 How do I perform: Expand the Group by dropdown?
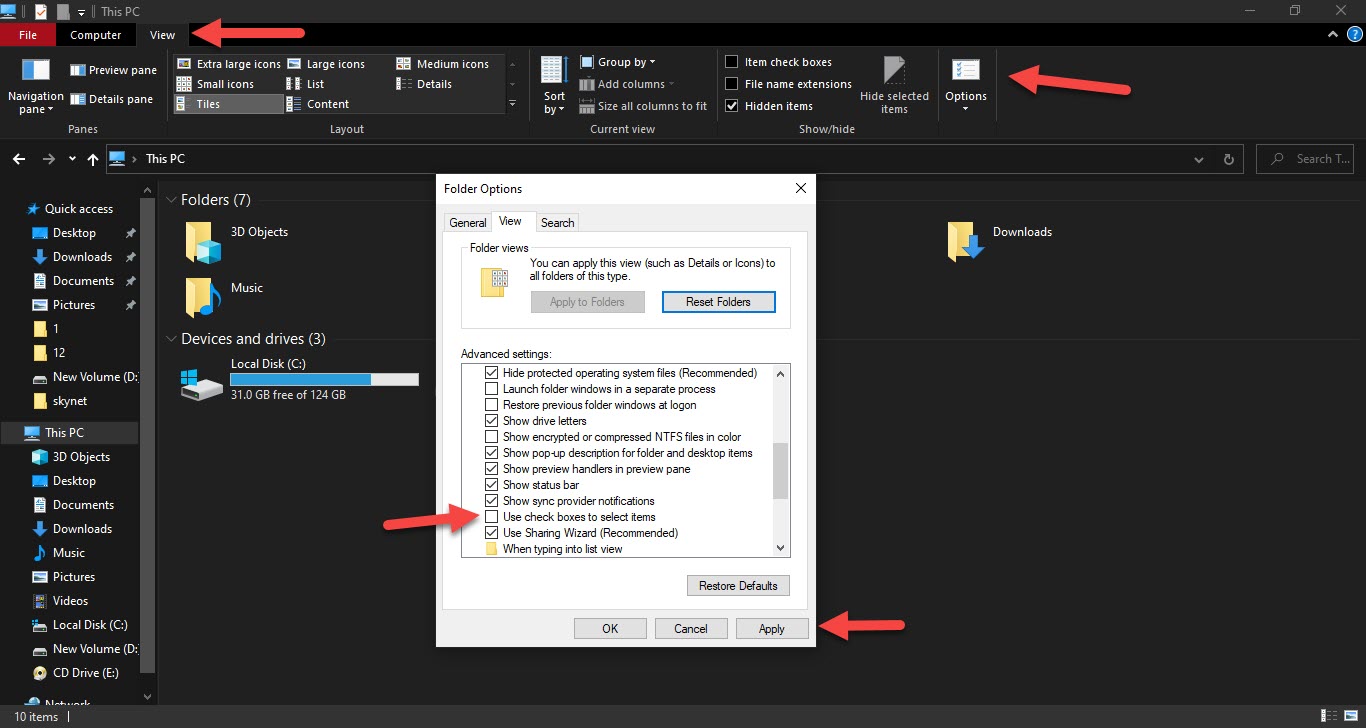pyautogui.click(x=626, y=62)
